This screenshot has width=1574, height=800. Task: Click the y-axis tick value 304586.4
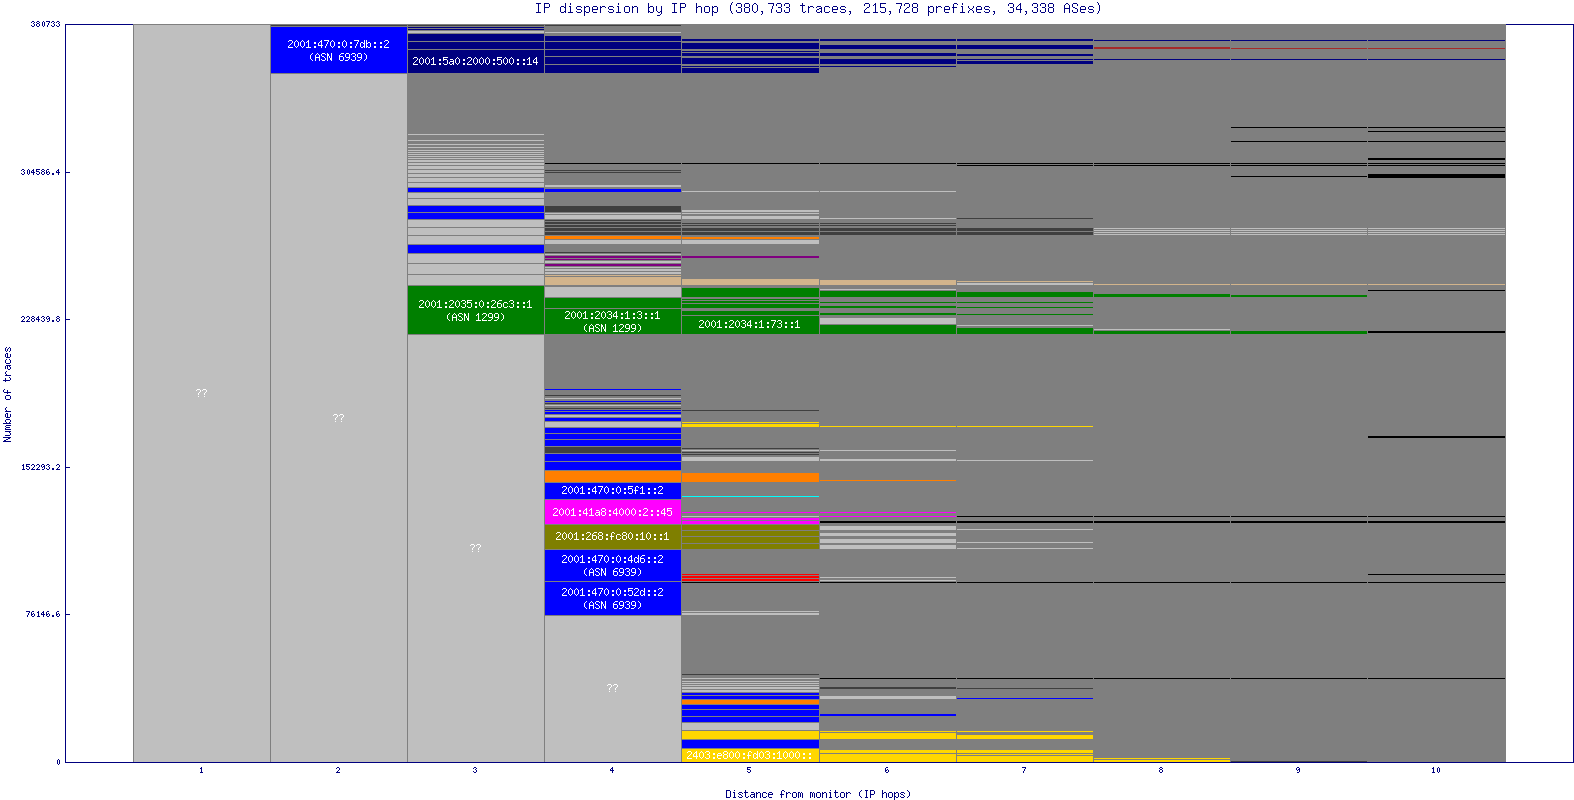point(40,172)
